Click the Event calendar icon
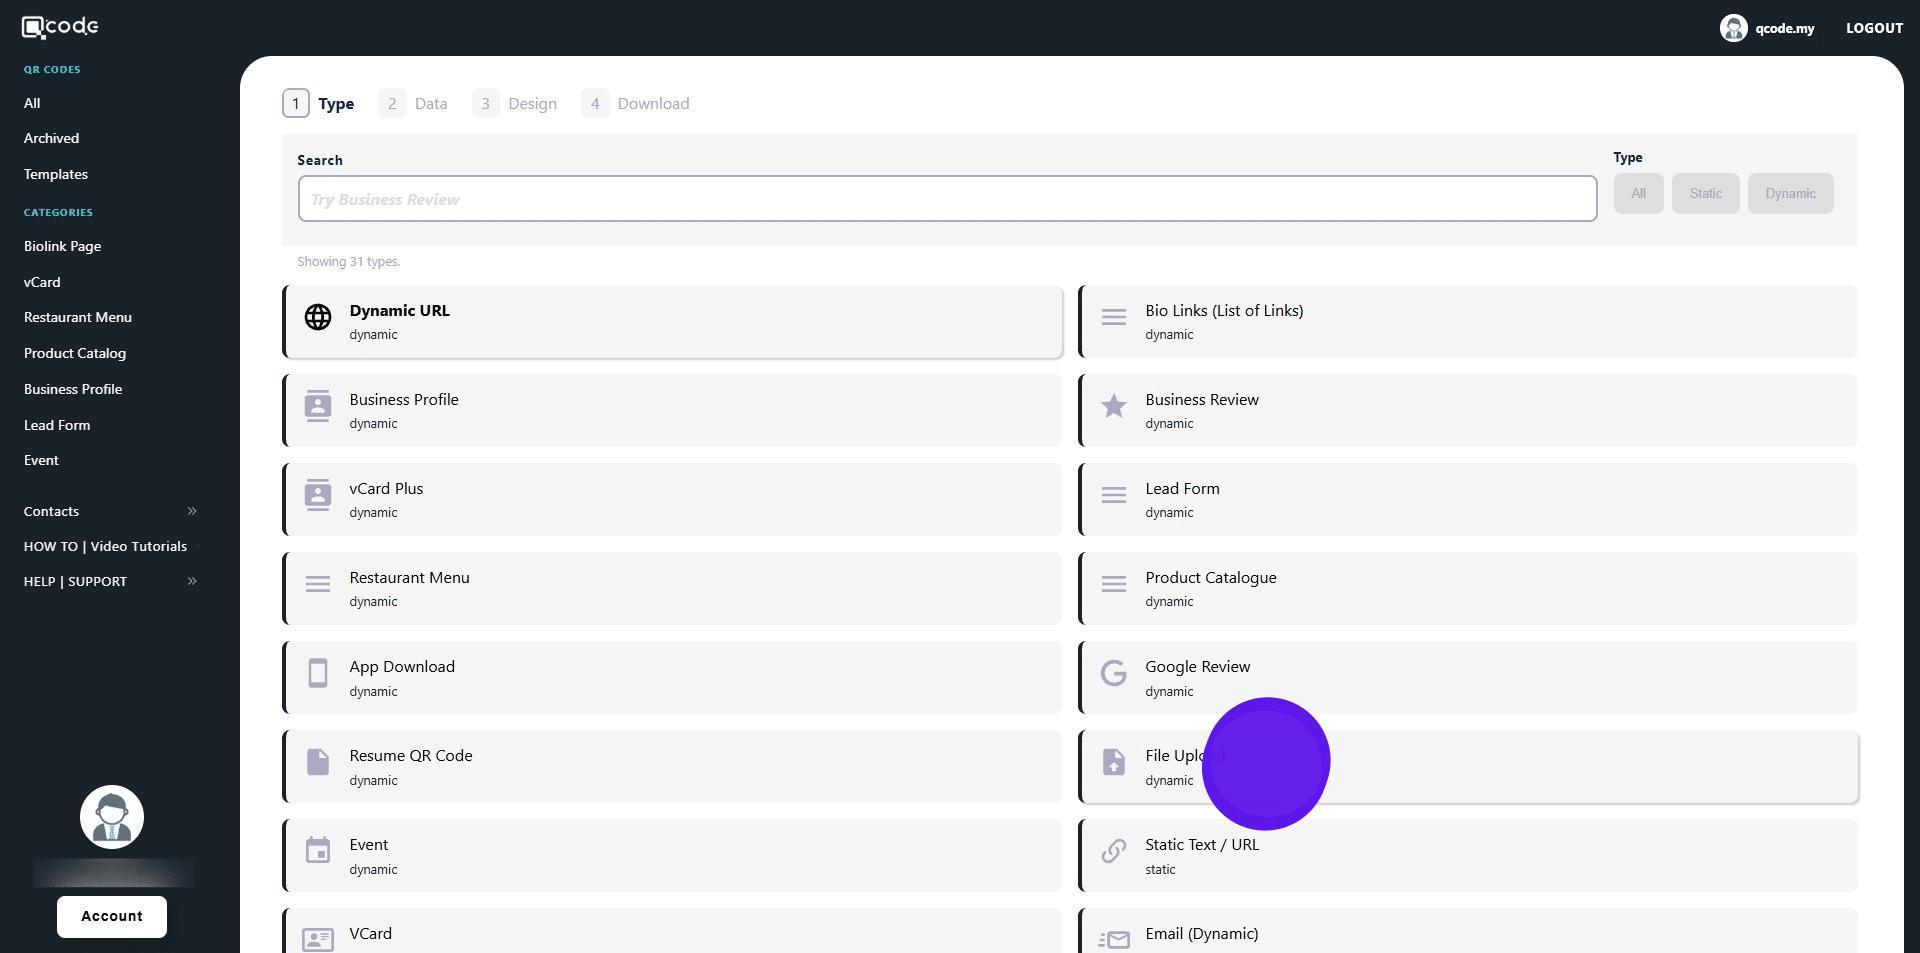The image size is (1920, 953). (318, 851)
